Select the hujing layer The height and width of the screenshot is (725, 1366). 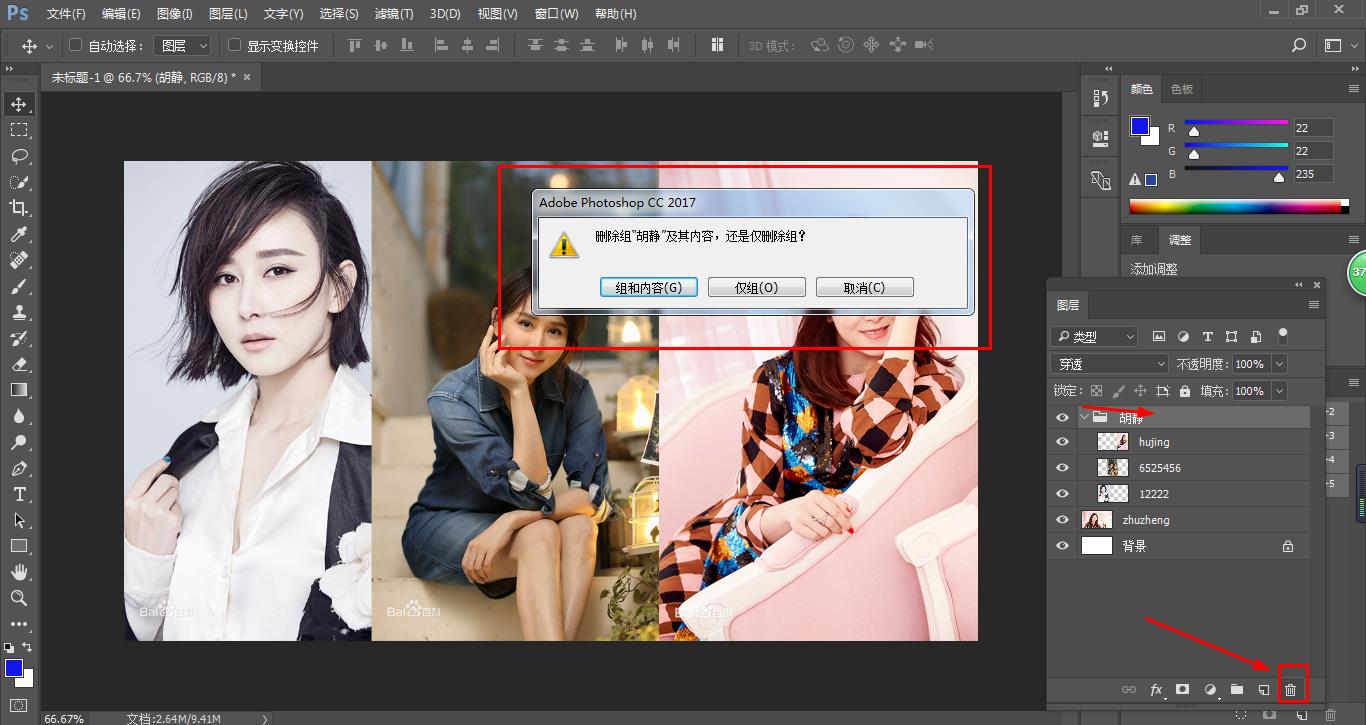(x=1200, y=442)
